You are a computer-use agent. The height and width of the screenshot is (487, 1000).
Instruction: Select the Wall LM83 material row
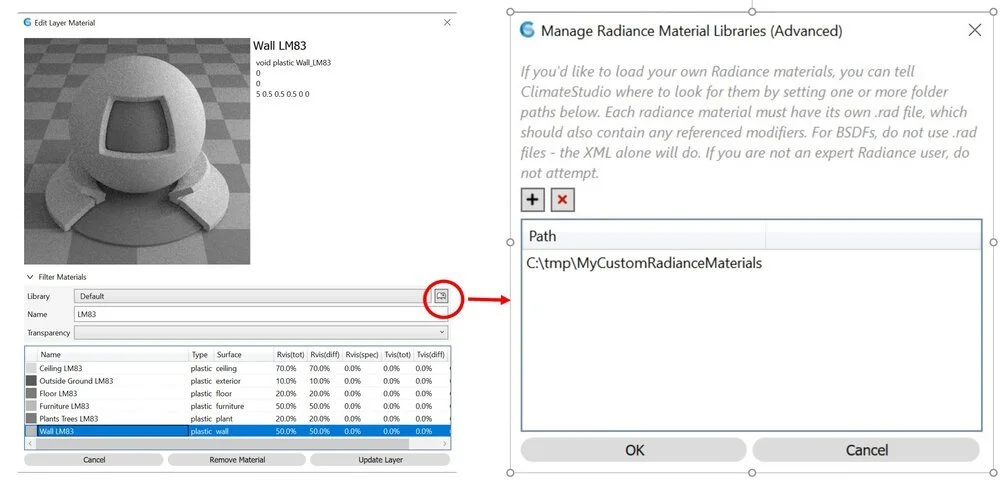(x=237, y=432)
